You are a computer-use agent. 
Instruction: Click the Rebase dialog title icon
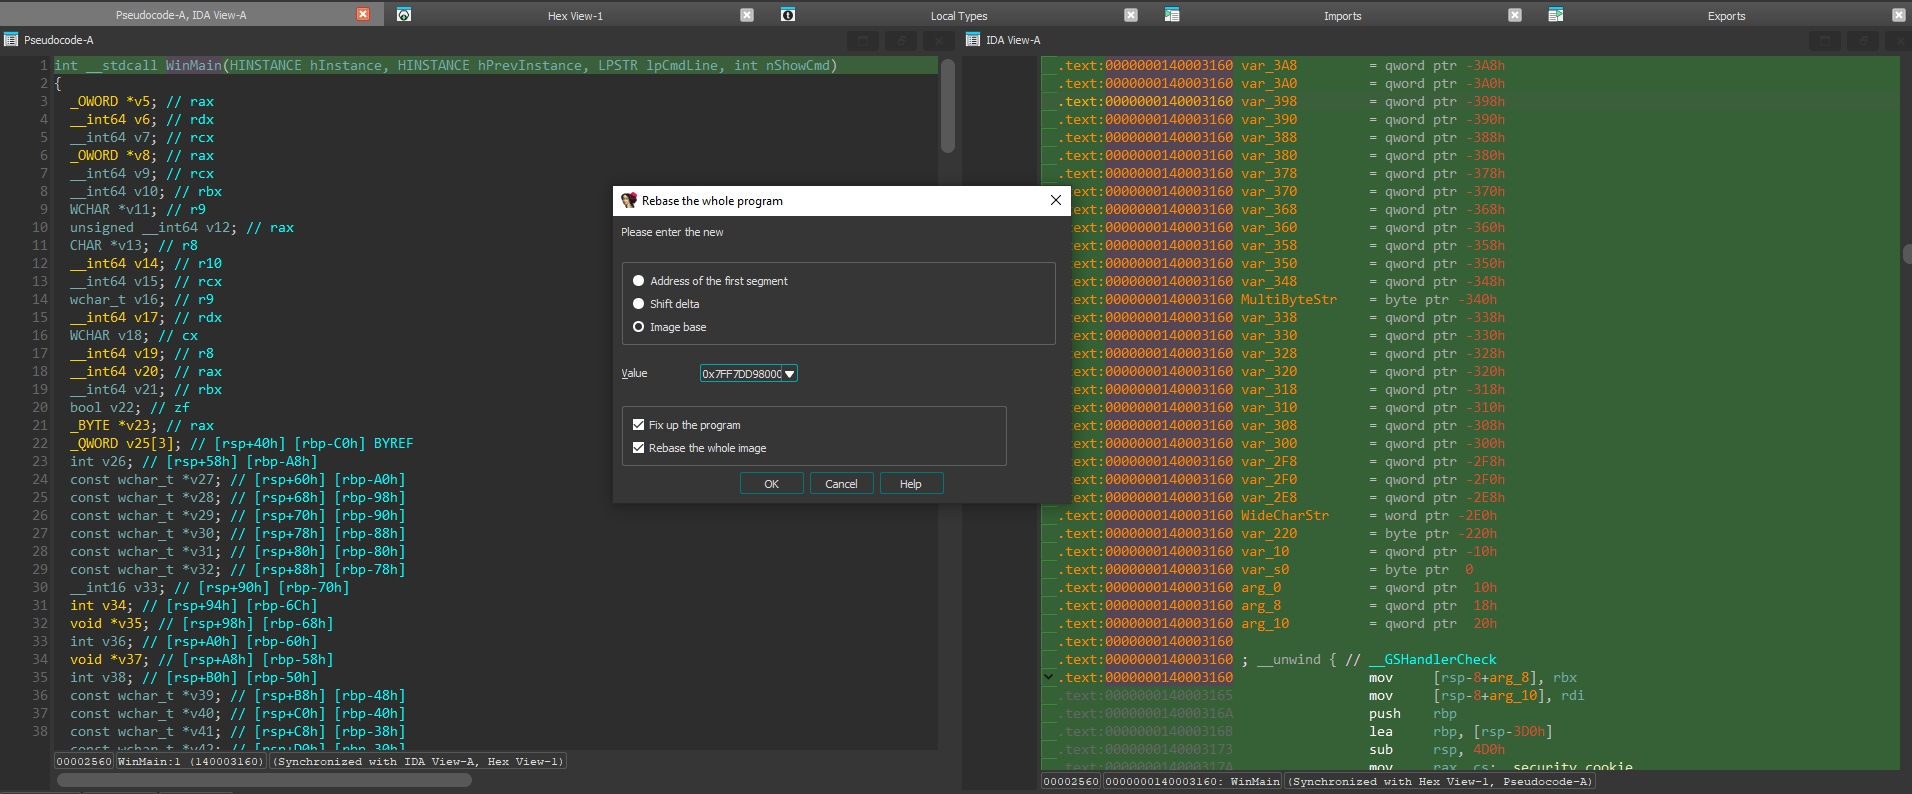coord(629,201)
